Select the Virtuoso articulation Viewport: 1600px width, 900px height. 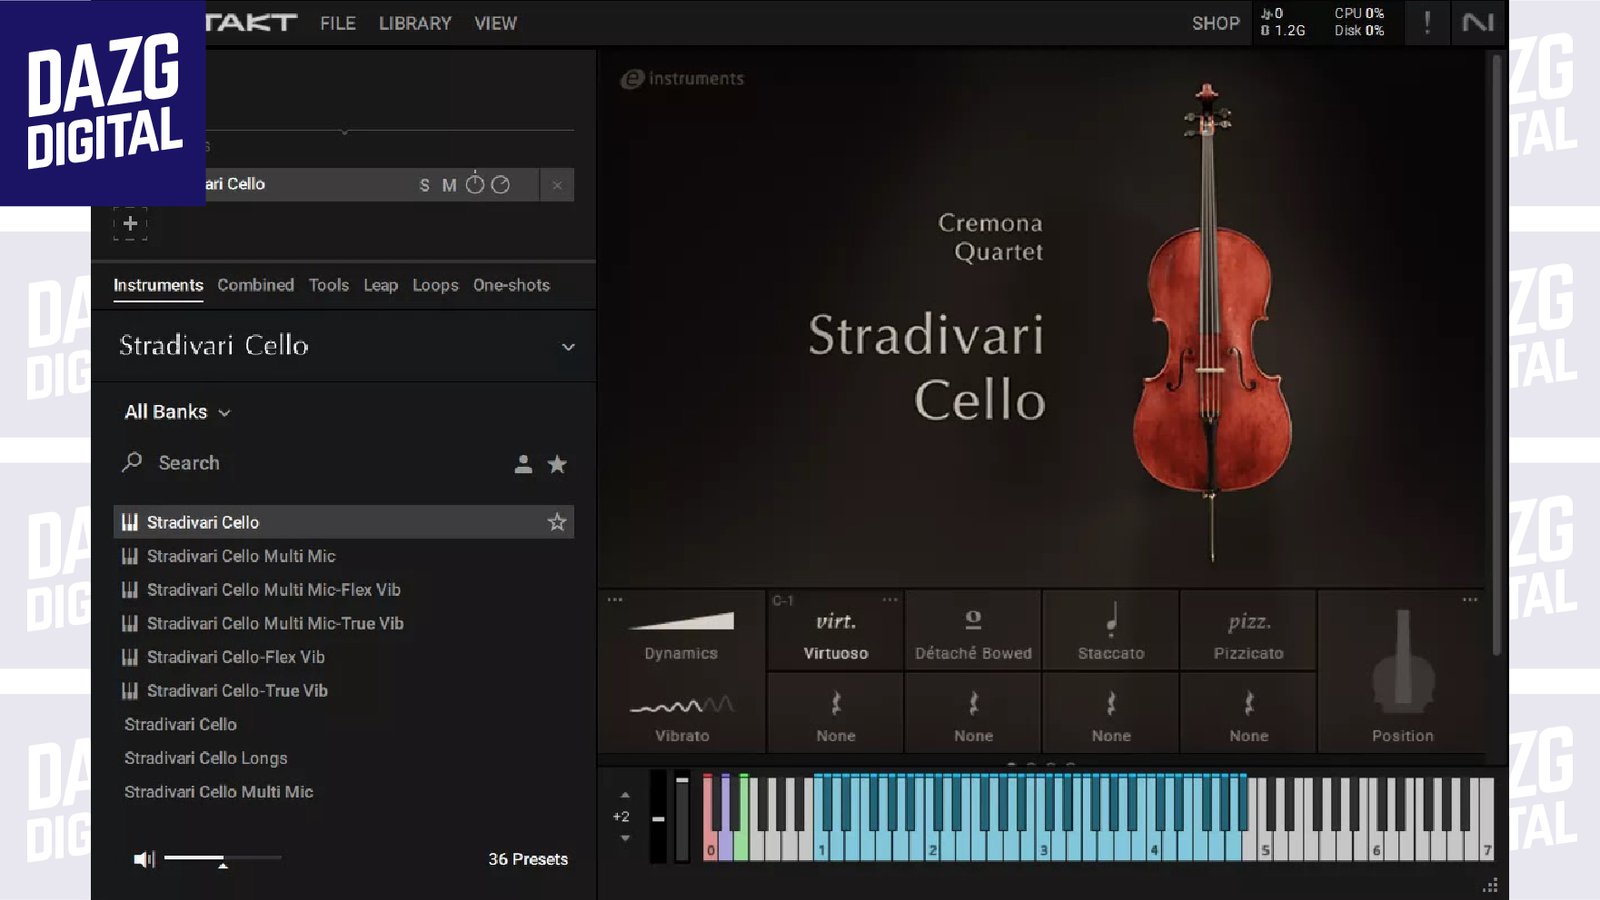pyautogui.click(x=835, y=631)
